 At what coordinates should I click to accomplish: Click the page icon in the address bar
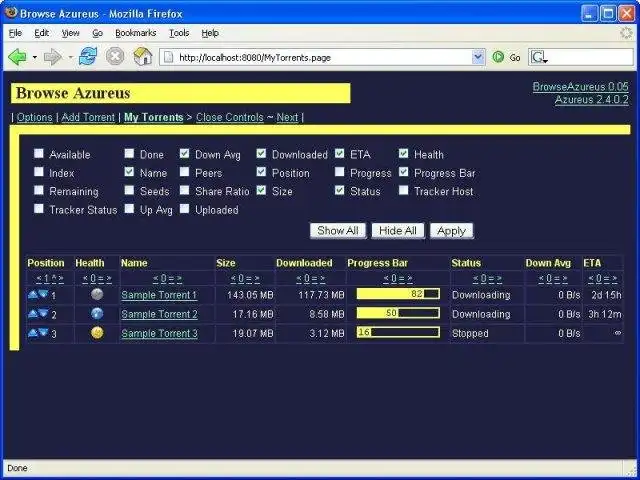[169, 58]
